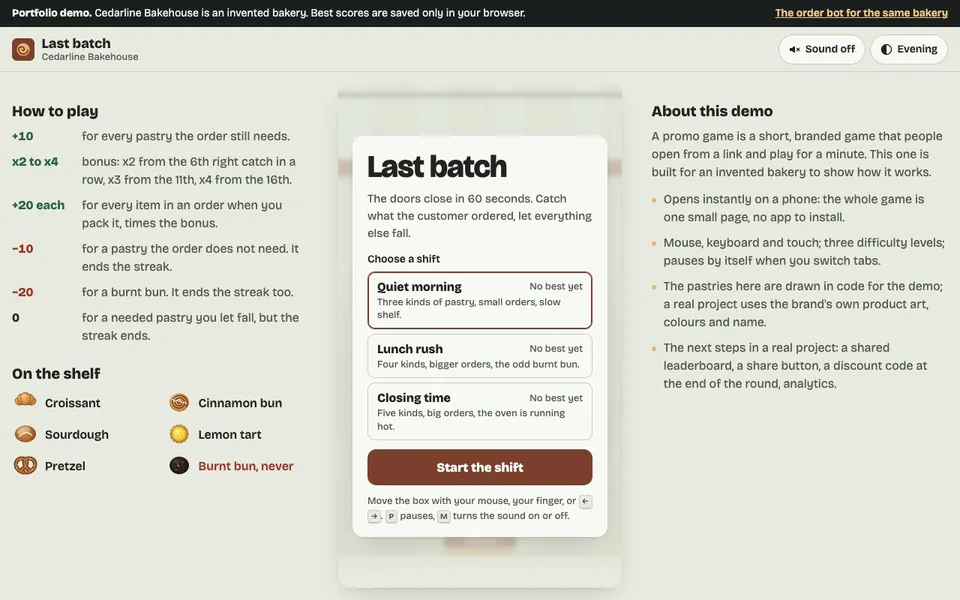This screenshot has height=600, width=960.
Task: Switch theme with the Evening toggle
Action: [909, 49]
